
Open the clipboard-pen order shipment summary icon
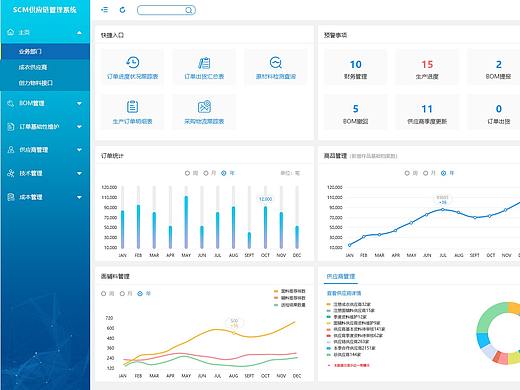204,62
